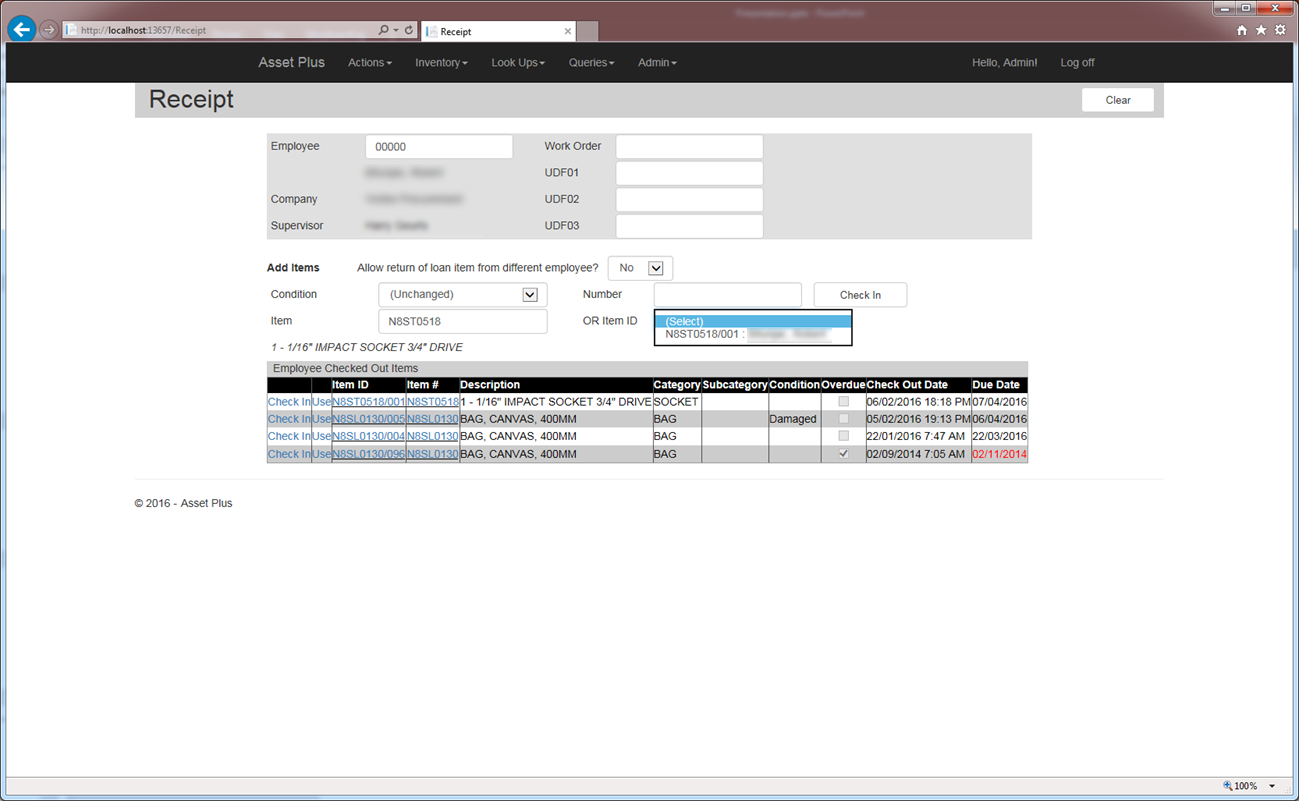Click the SOCKET category cell

coord(676,402)
